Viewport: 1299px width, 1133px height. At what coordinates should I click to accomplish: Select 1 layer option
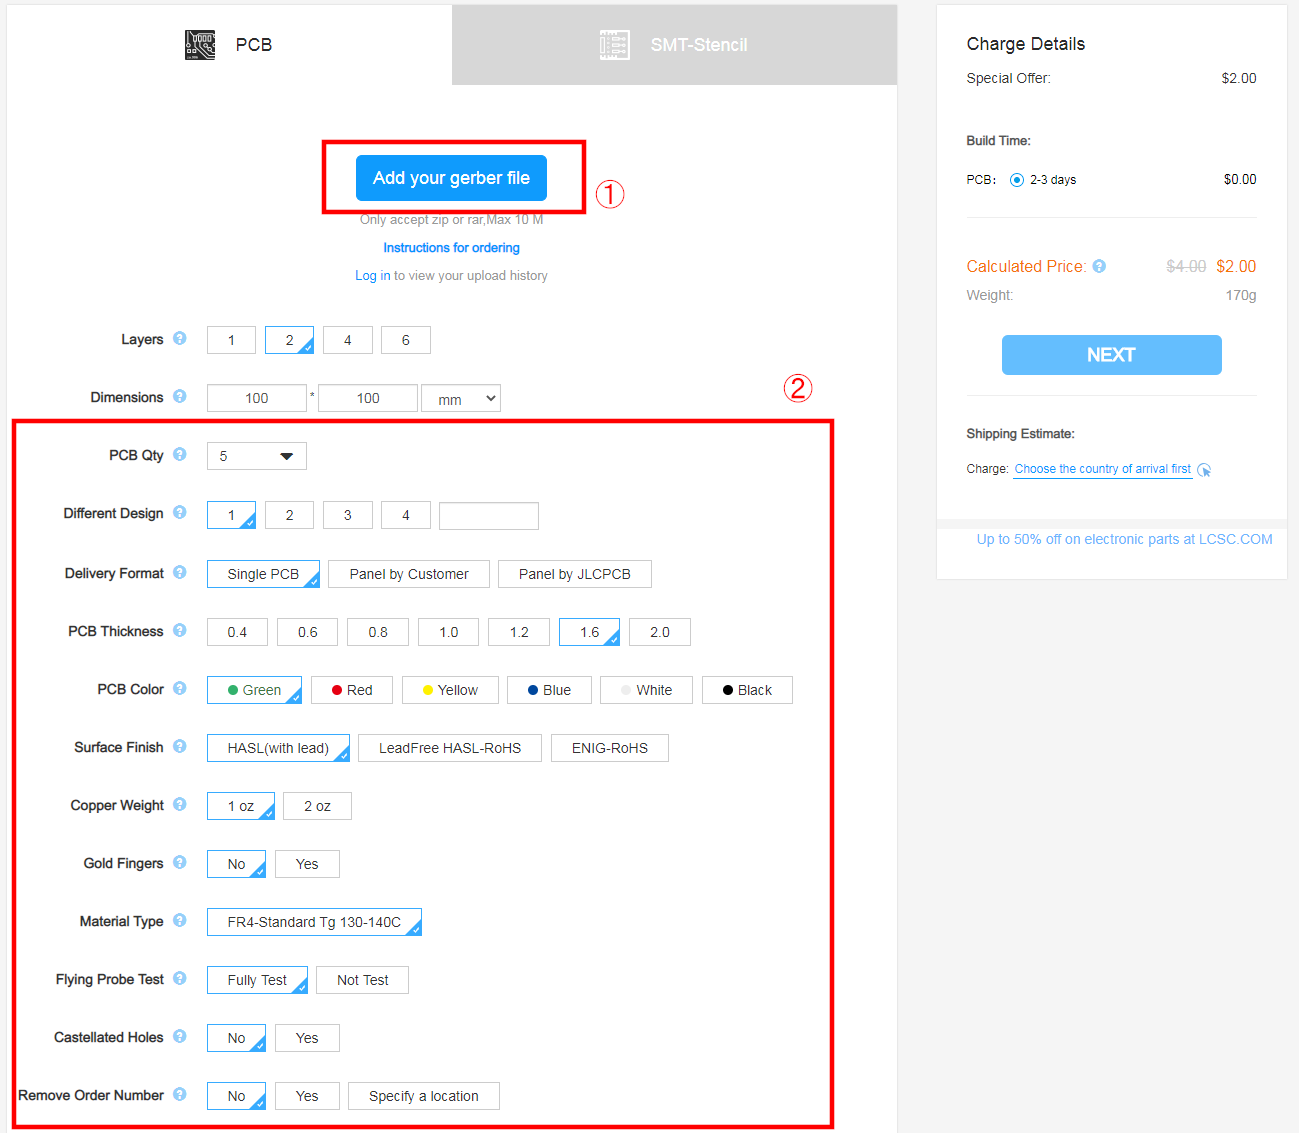click(231, 340)
